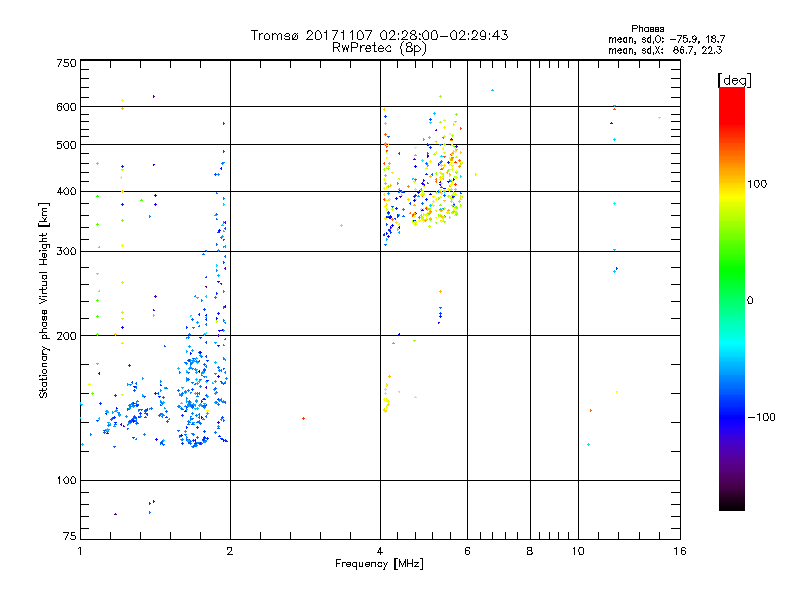Click the colorbar label '-100'
Image resolution: width=800 pixels, height=600 pixels.
[x=761, y=417]
